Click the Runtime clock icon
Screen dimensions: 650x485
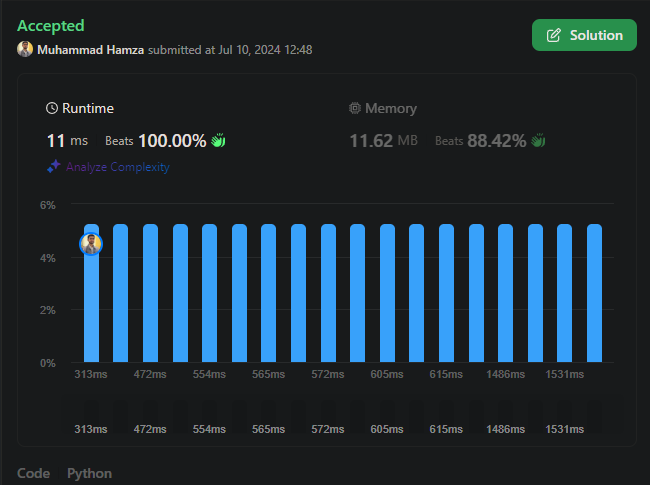pyautogui.click(x=53, y=108)
